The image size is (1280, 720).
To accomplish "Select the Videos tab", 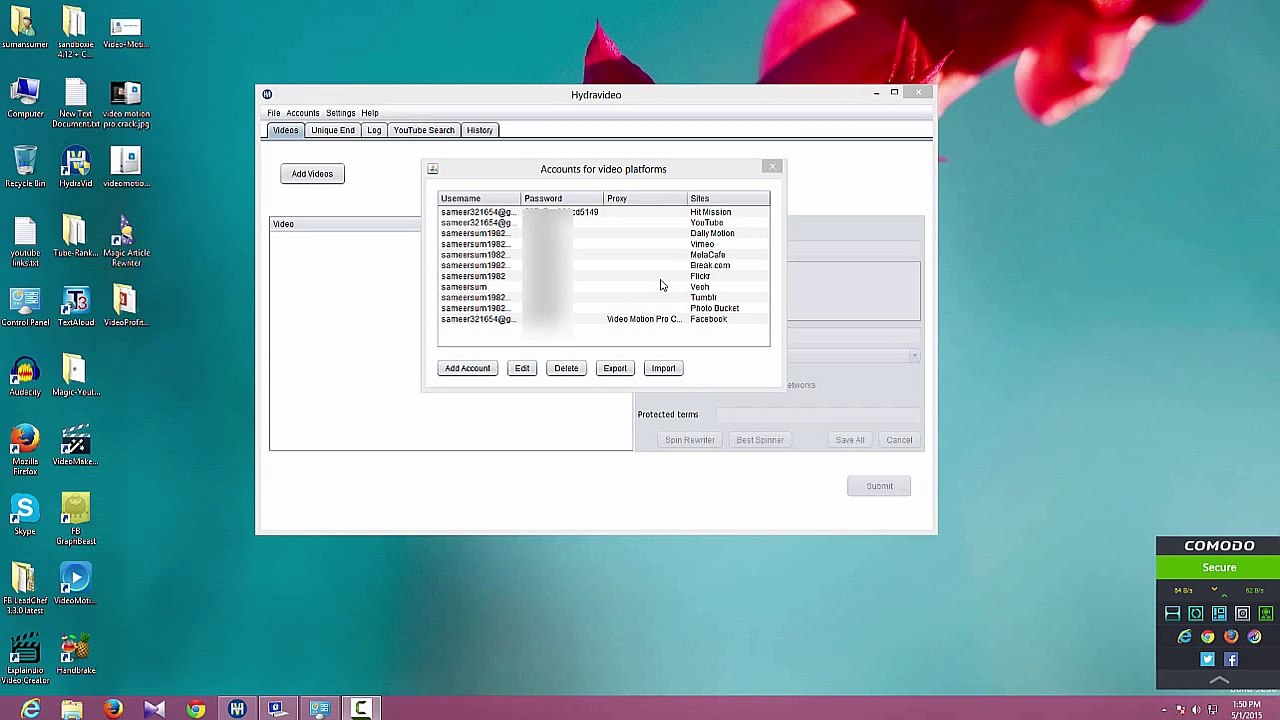I will click(285, 130).
